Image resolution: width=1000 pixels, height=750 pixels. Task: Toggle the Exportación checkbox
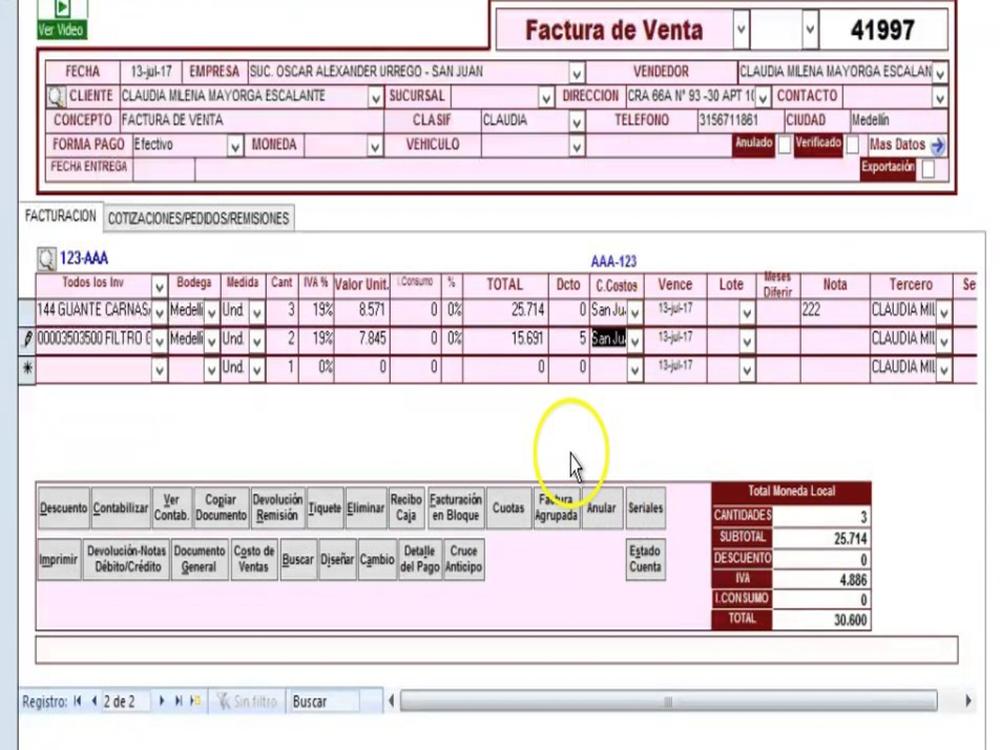[x=929, y=170]
